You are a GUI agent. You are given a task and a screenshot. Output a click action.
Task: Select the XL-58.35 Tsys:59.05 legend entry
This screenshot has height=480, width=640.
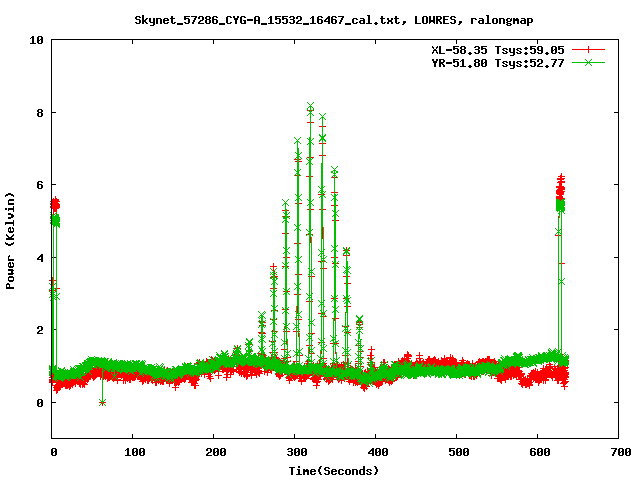(498, 50)
